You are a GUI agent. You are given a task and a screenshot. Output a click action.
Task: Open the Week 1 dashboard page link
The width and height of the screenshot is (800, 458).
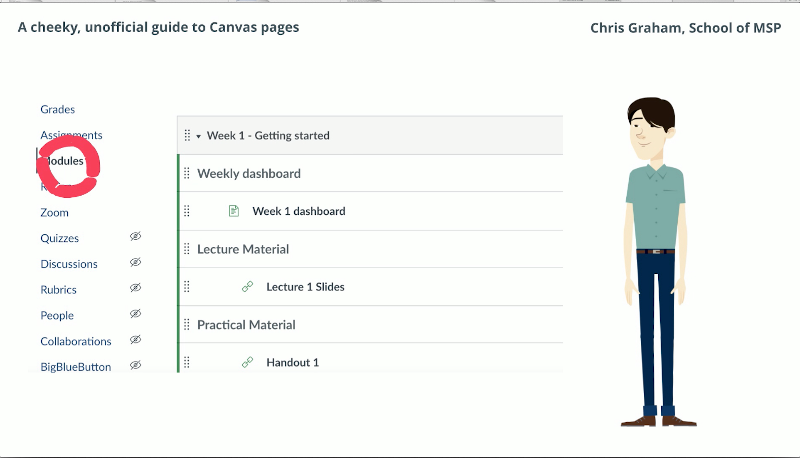[x=298, y=211]
